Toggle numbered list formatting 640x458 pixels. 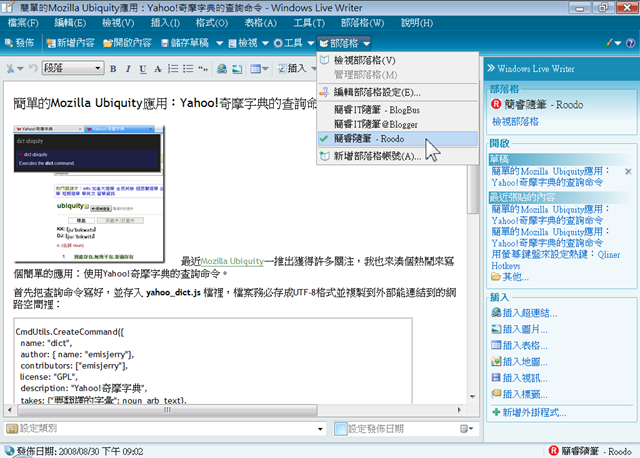tap(173, 69)
